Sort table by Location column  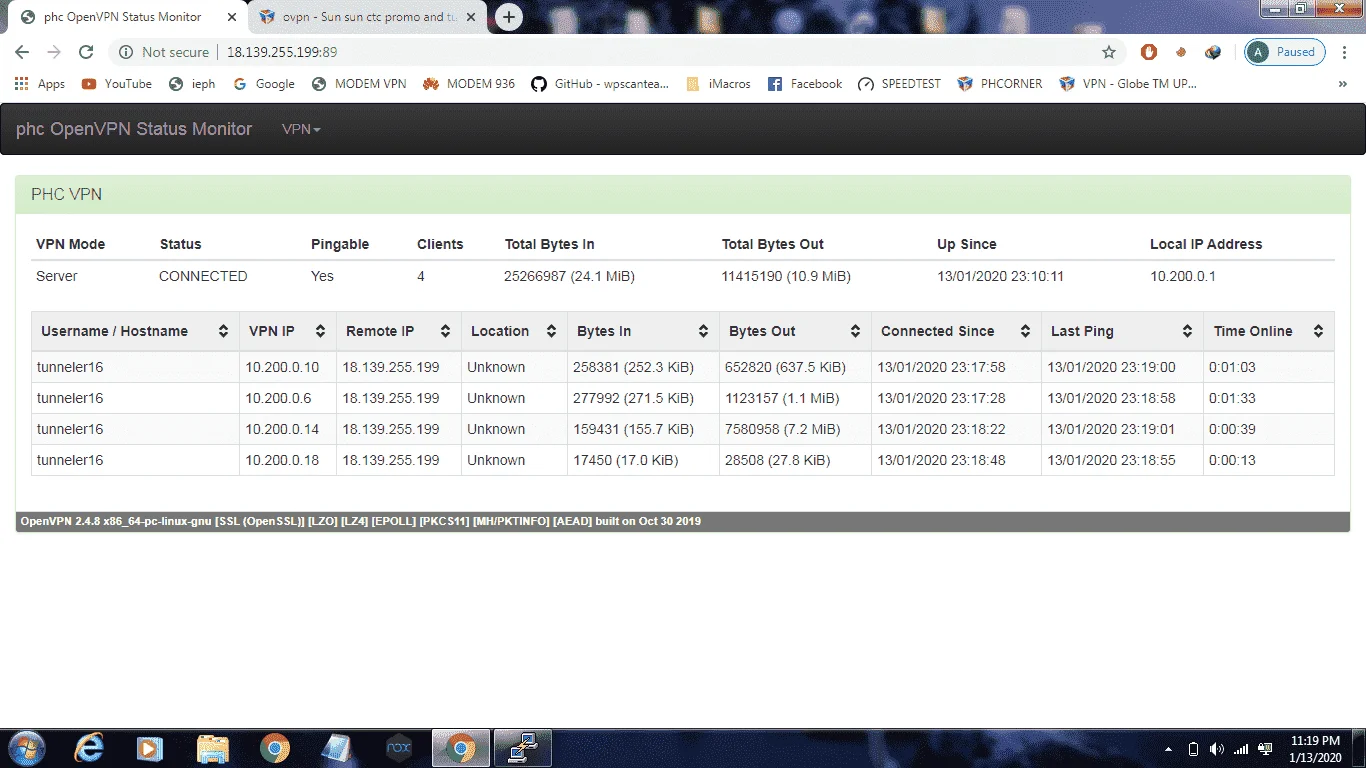coord(514,331)
